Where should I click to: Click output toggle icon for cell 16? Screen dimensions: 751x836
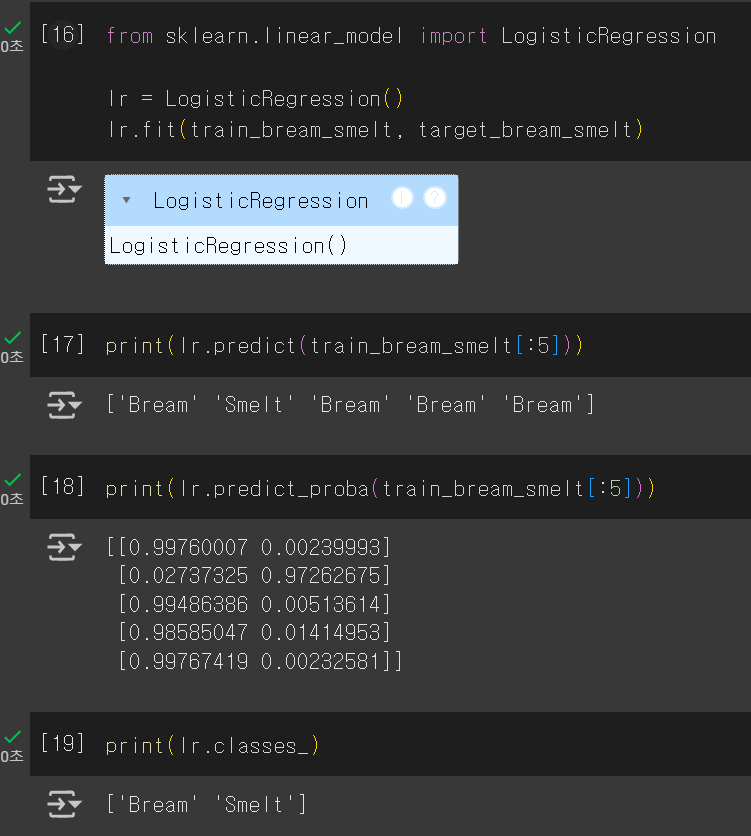tap(64, 189)
